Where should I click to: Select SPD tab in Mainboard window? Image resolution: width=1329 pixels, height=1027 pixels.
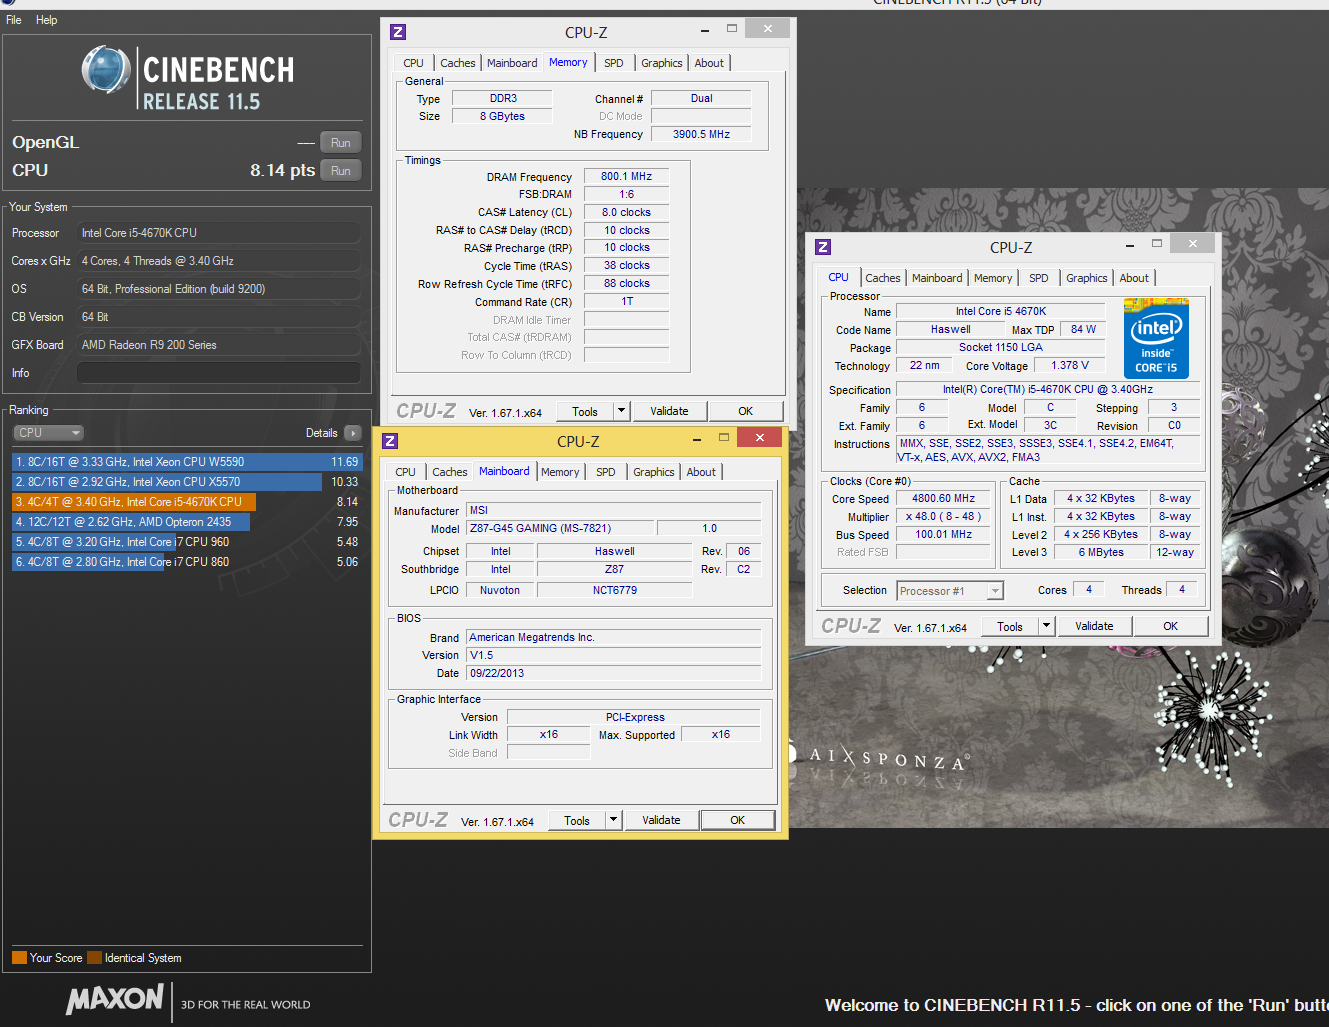(606, 472)
